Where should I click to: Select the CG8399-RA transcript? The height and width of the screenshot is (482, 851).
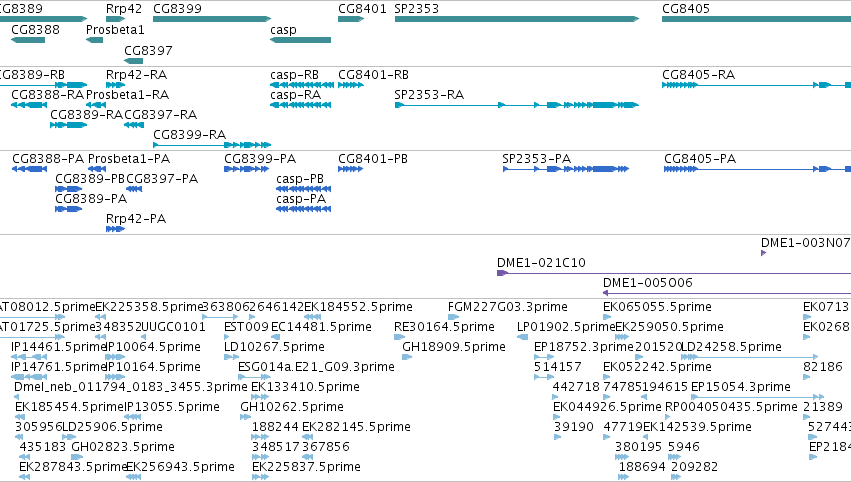(212, 145)
